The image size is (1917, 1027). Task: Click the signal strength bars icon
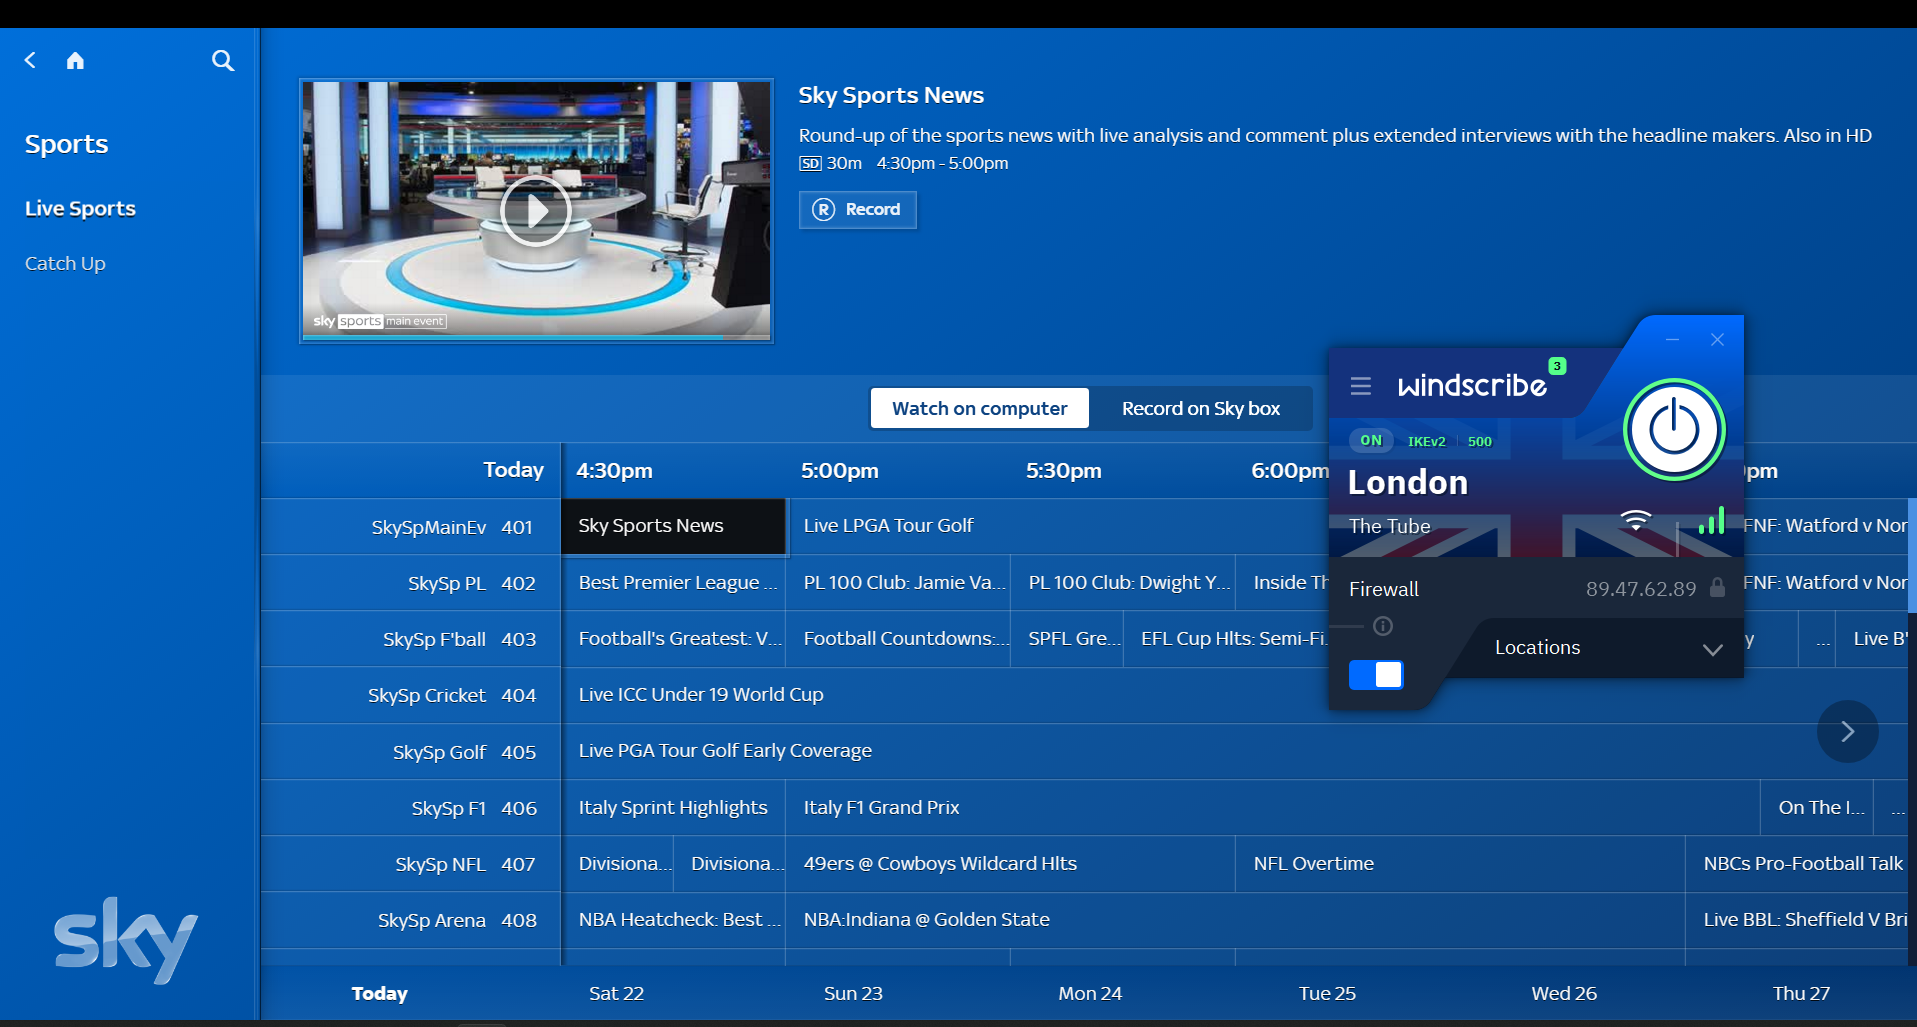click(1711, 520)
